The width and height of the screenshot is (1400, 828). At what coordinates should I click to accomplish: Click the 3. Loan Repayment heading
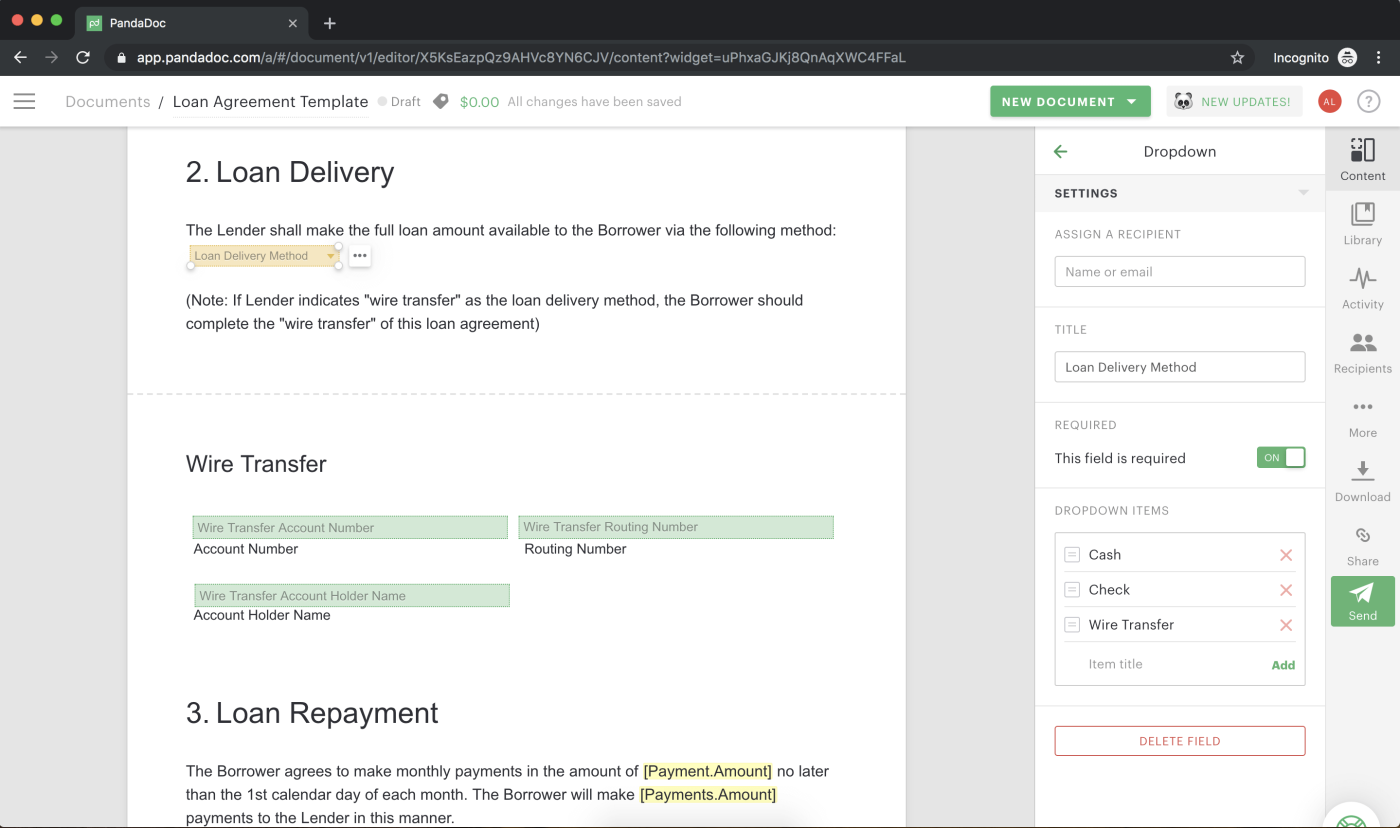tap(312, 713)
